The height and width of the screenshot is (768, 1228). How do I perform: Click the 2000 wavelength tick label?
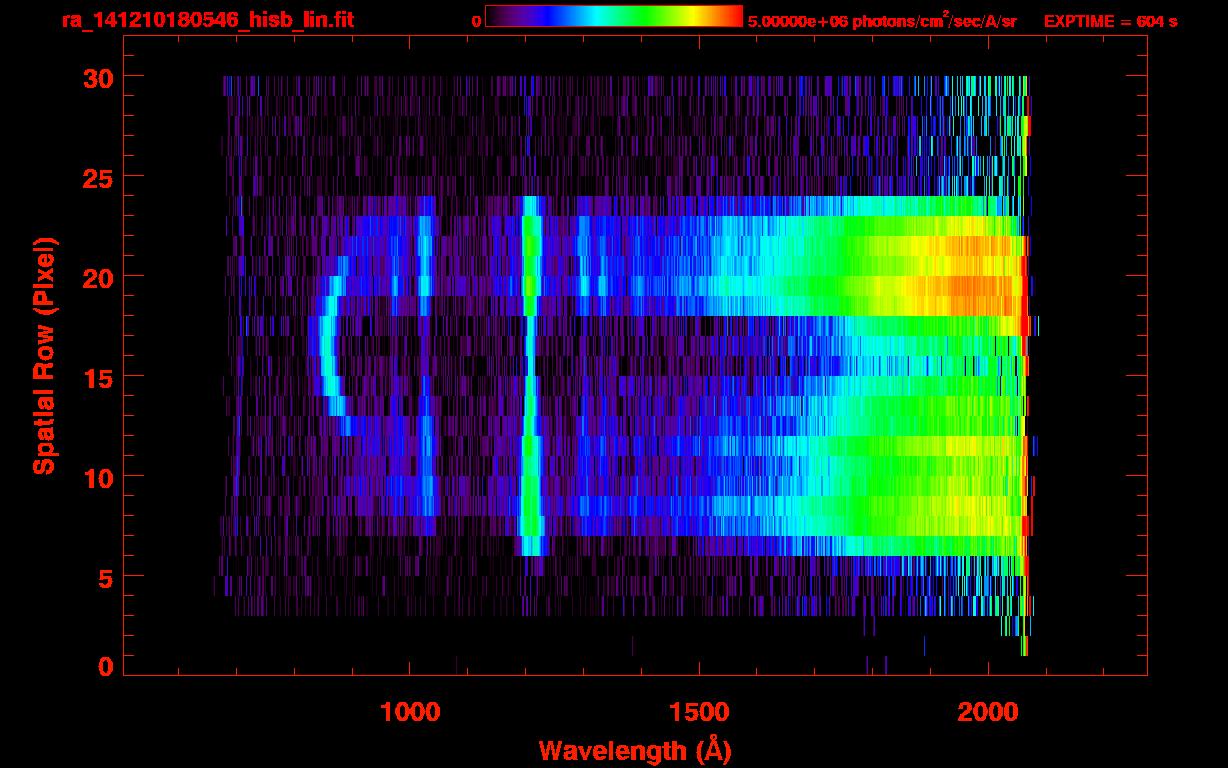tap(988, 713)
